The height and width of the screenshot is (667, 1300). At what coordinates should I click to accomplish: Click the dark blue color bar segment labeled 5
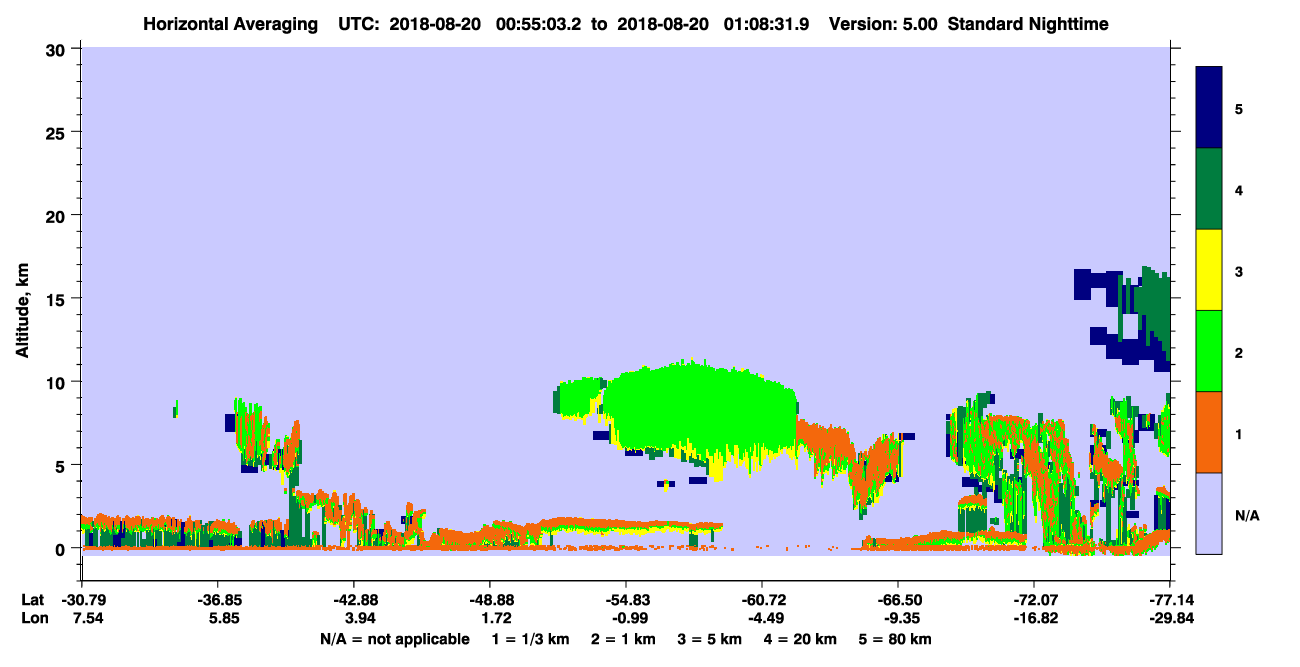click(x=1209, y=108)
